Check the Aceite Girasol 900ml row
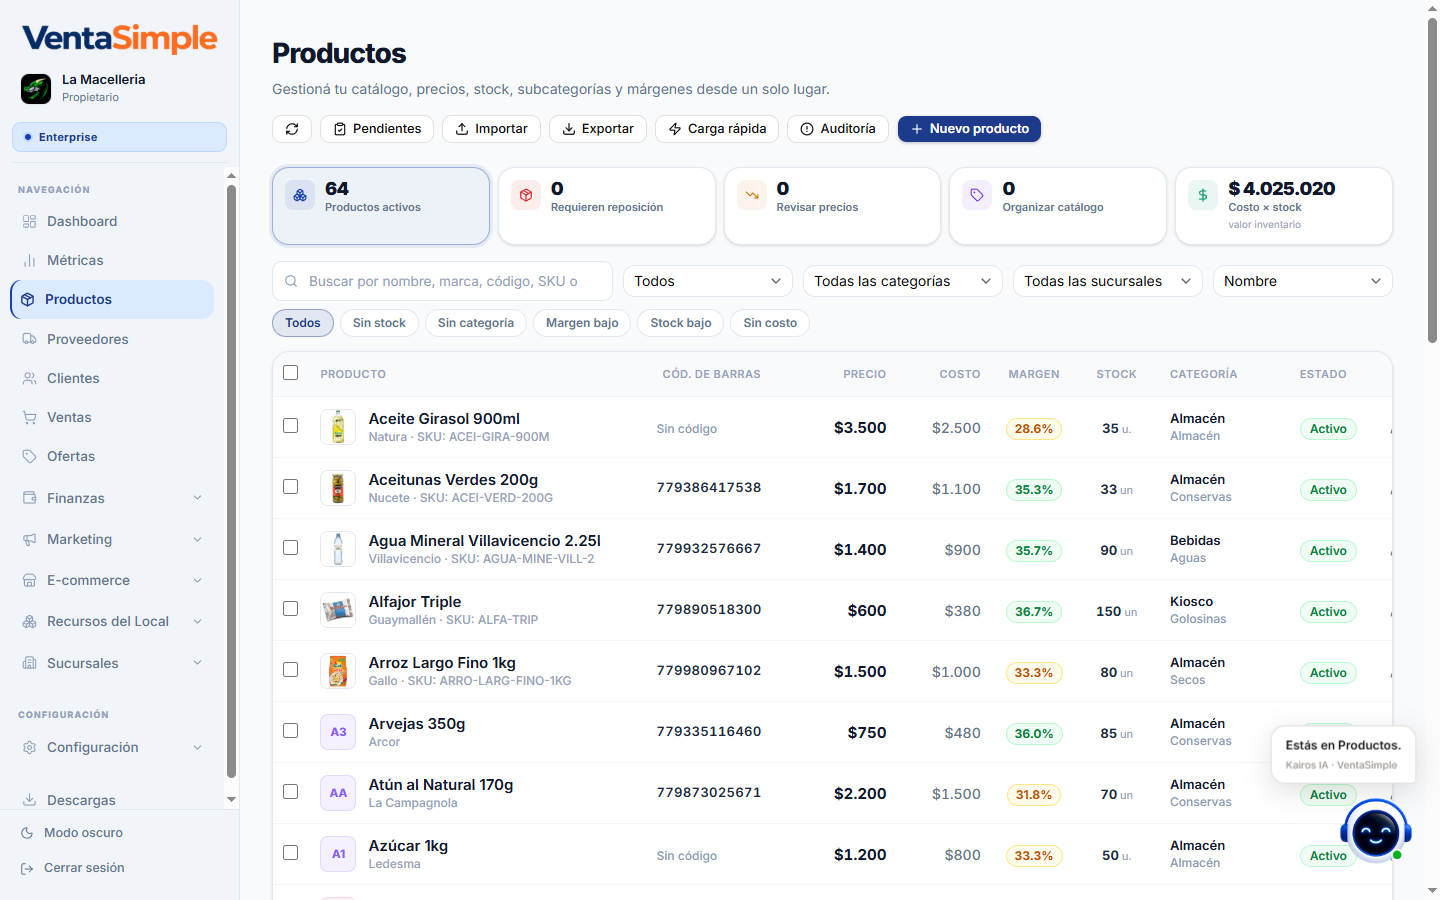Screen dimensions: 1440x900 tap(290, 426)
